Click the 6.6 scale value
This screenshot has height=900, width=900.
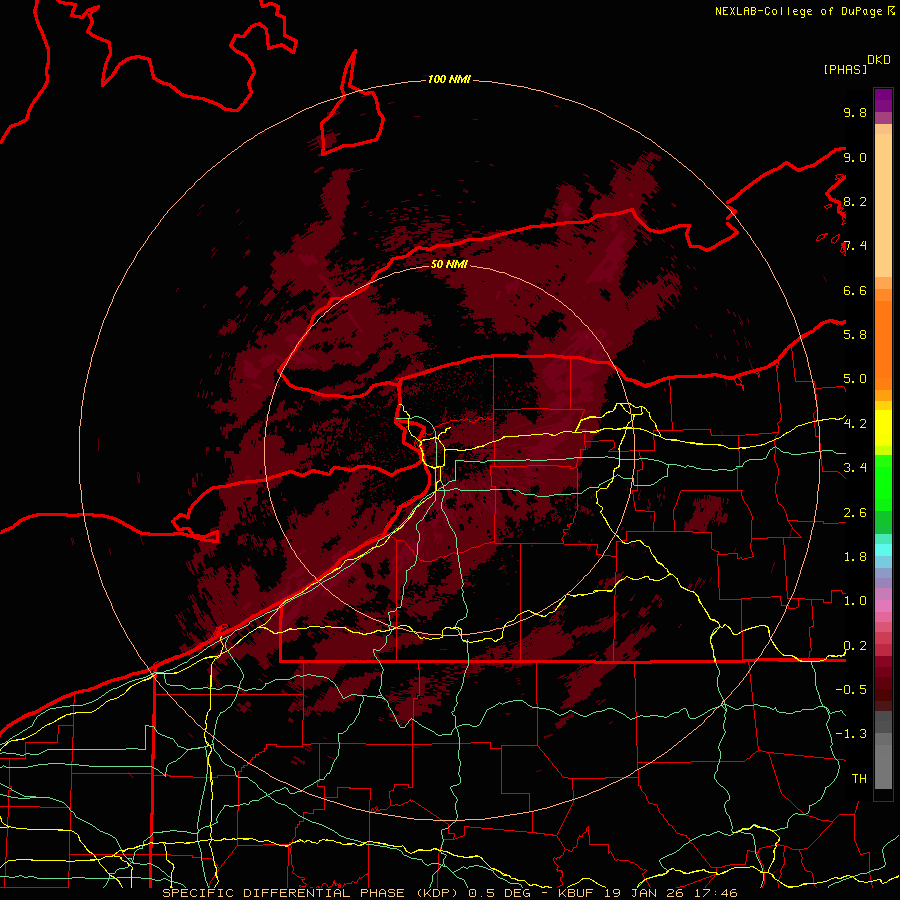click(x=855, y=290)
